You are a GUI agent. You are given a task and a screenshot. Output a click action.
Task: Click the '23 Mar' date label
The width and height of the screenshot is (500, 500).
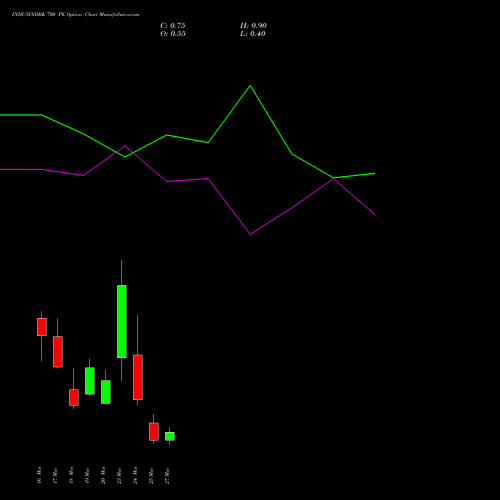tap(119, 475)
